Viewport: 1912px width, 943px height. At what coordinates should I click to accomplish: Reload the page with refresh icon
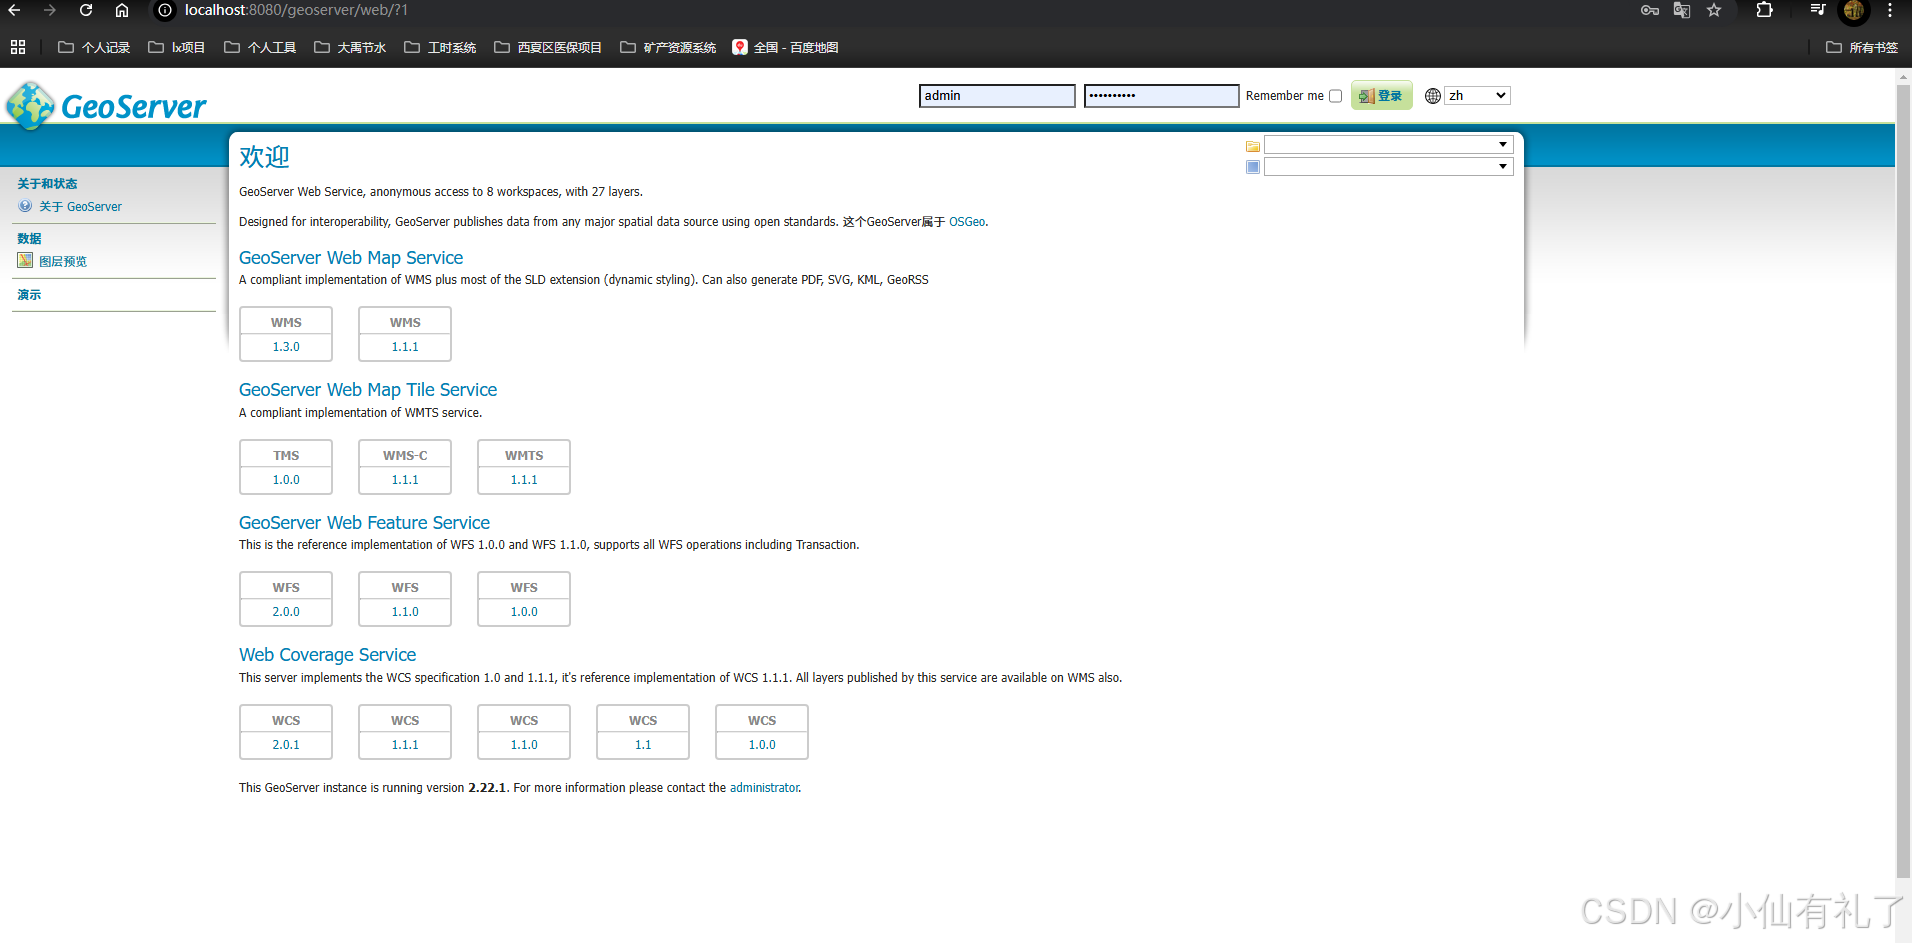click(x=86, y=10)
